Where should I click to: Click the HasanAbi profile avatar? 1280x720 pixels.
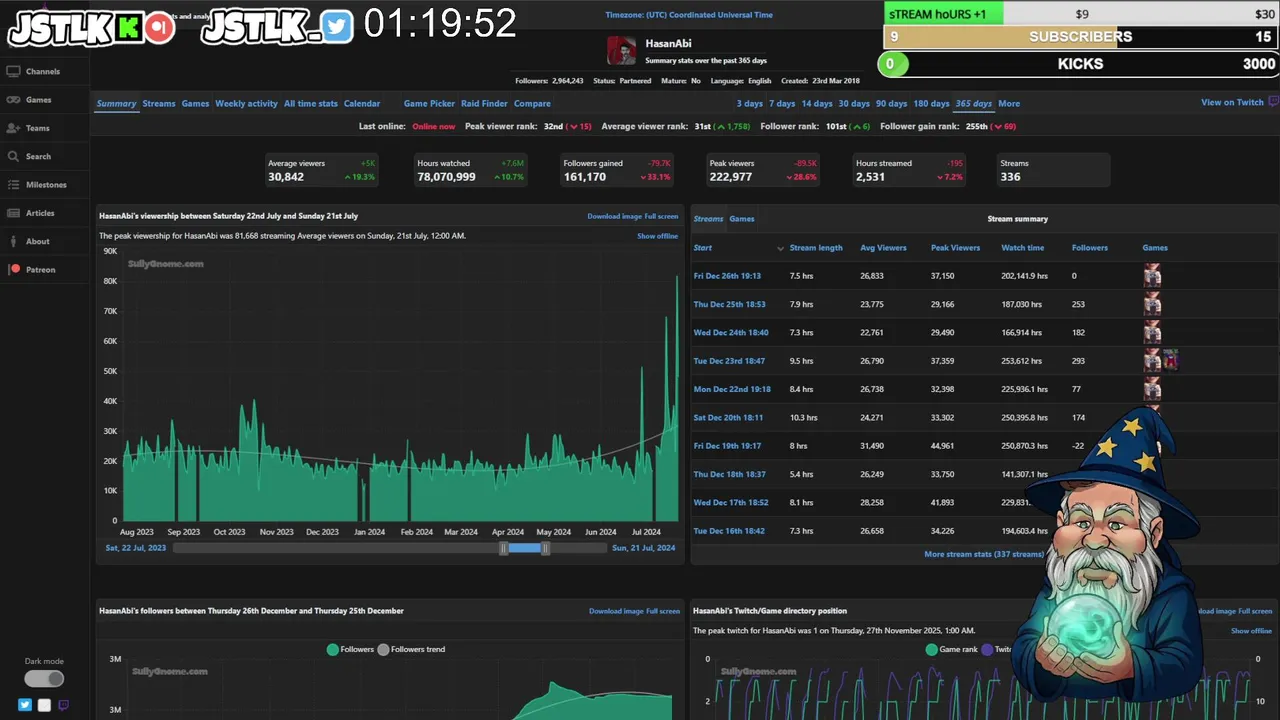point(621,51)
